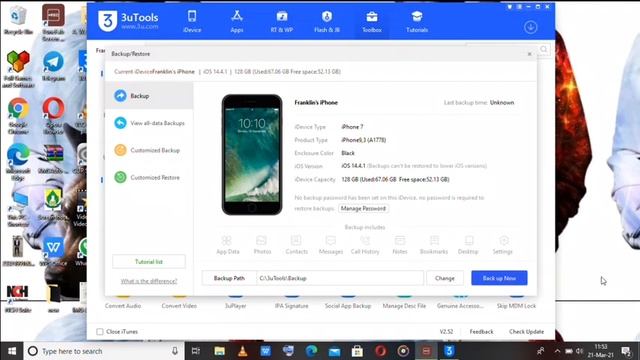This screenshot has height=360, width=640.
Task: Click the 3uTools logo
Action: [128, 20]
